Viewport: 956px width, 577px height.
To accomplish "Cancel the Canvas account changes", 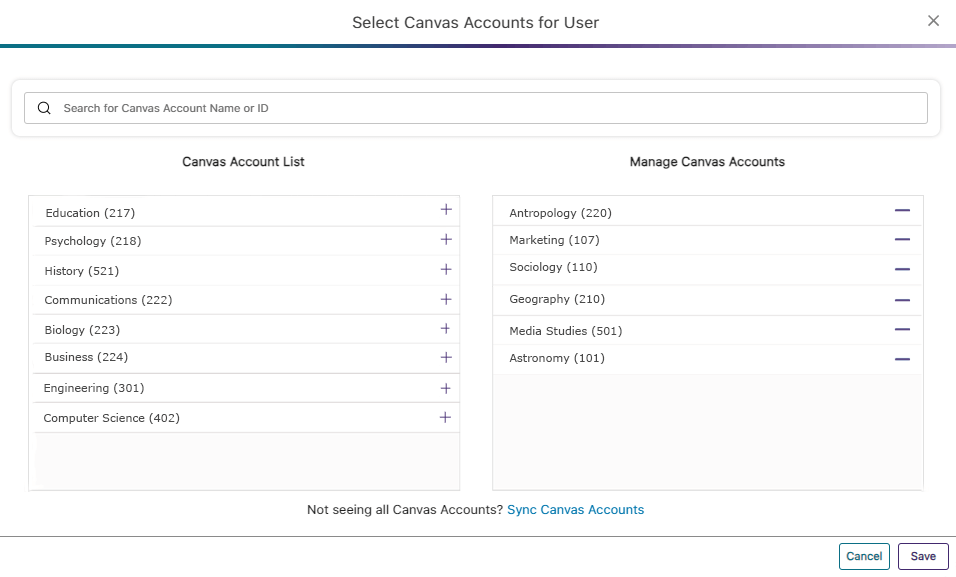I will 864,556.
